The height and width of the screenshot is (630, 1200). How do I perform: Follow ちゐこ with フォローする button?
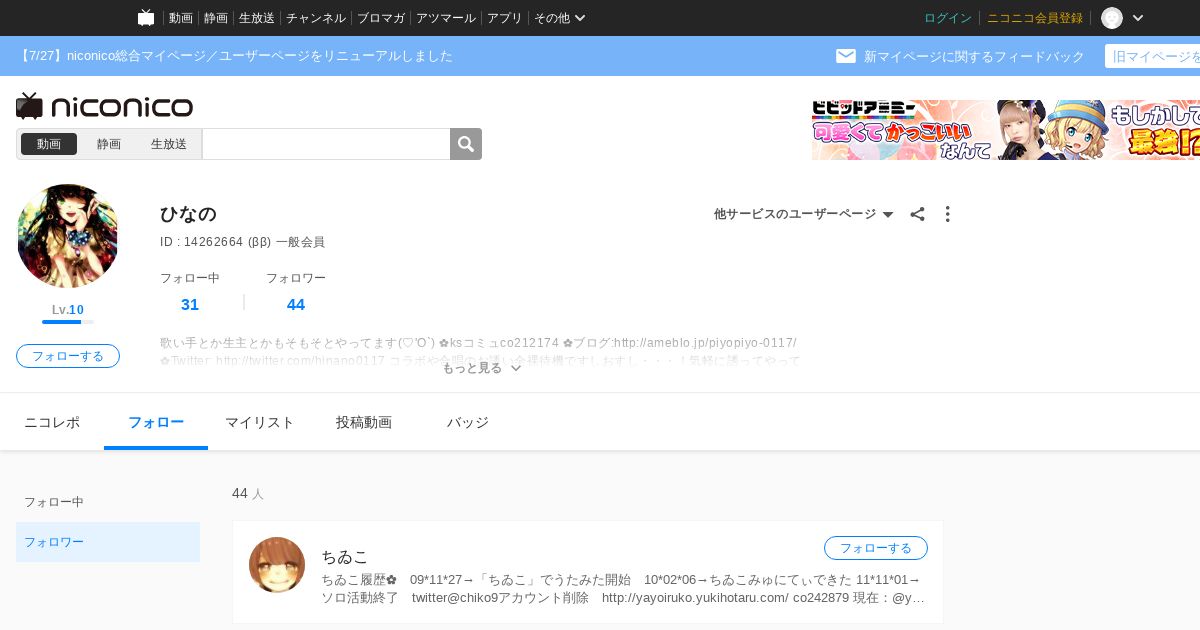tap(876, 548)
